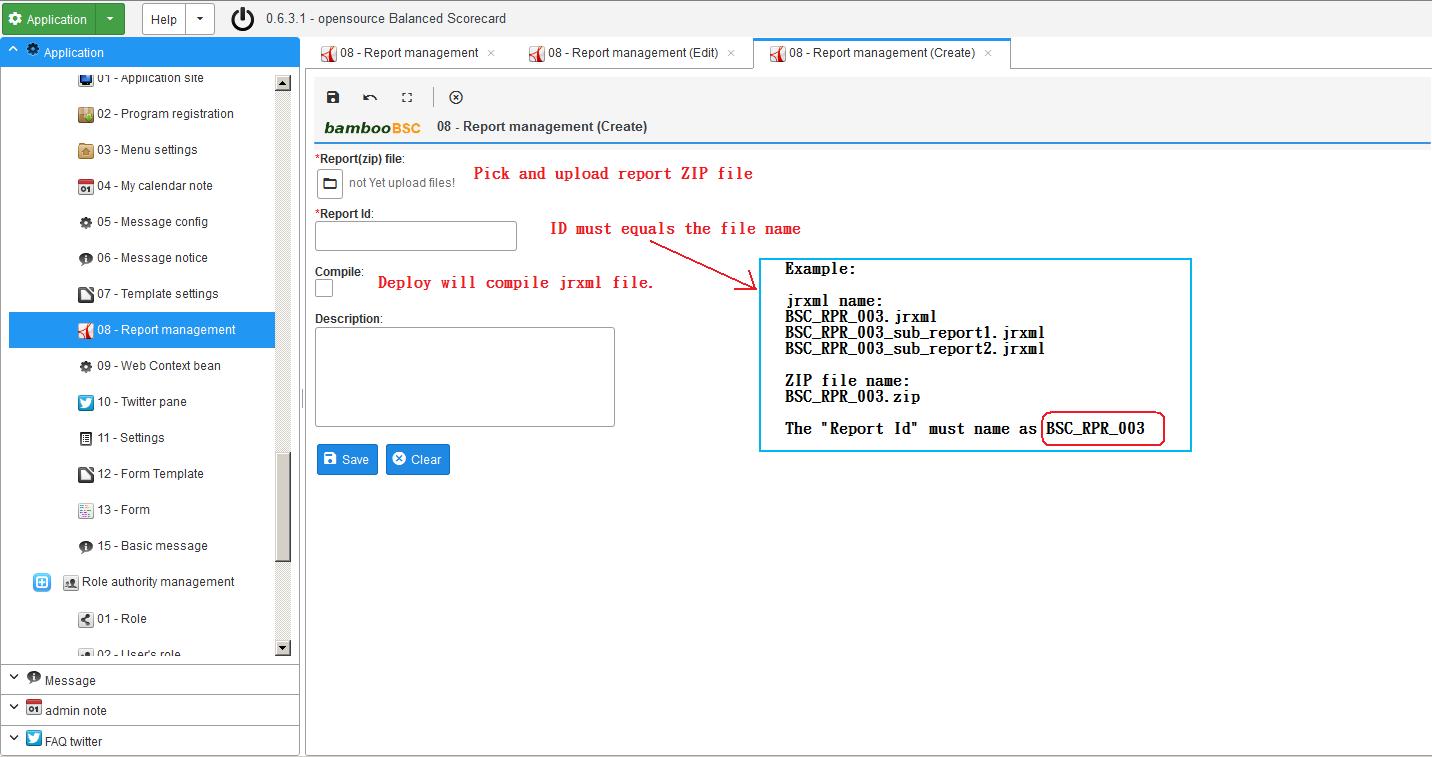Click the Help button
This screenshot has height=757, width=1432.
point(164,19)
